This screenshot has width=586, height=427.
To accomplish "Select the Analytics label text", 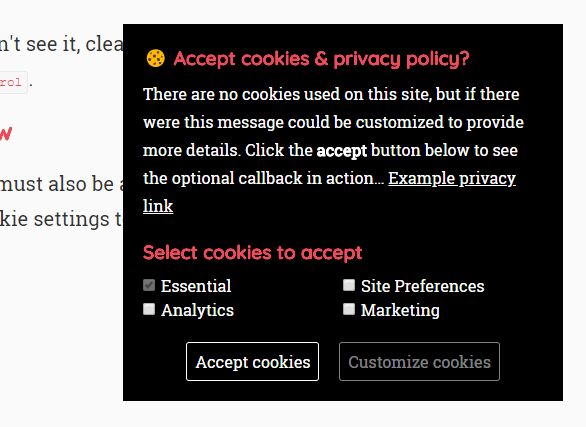I will coord(197,310).
